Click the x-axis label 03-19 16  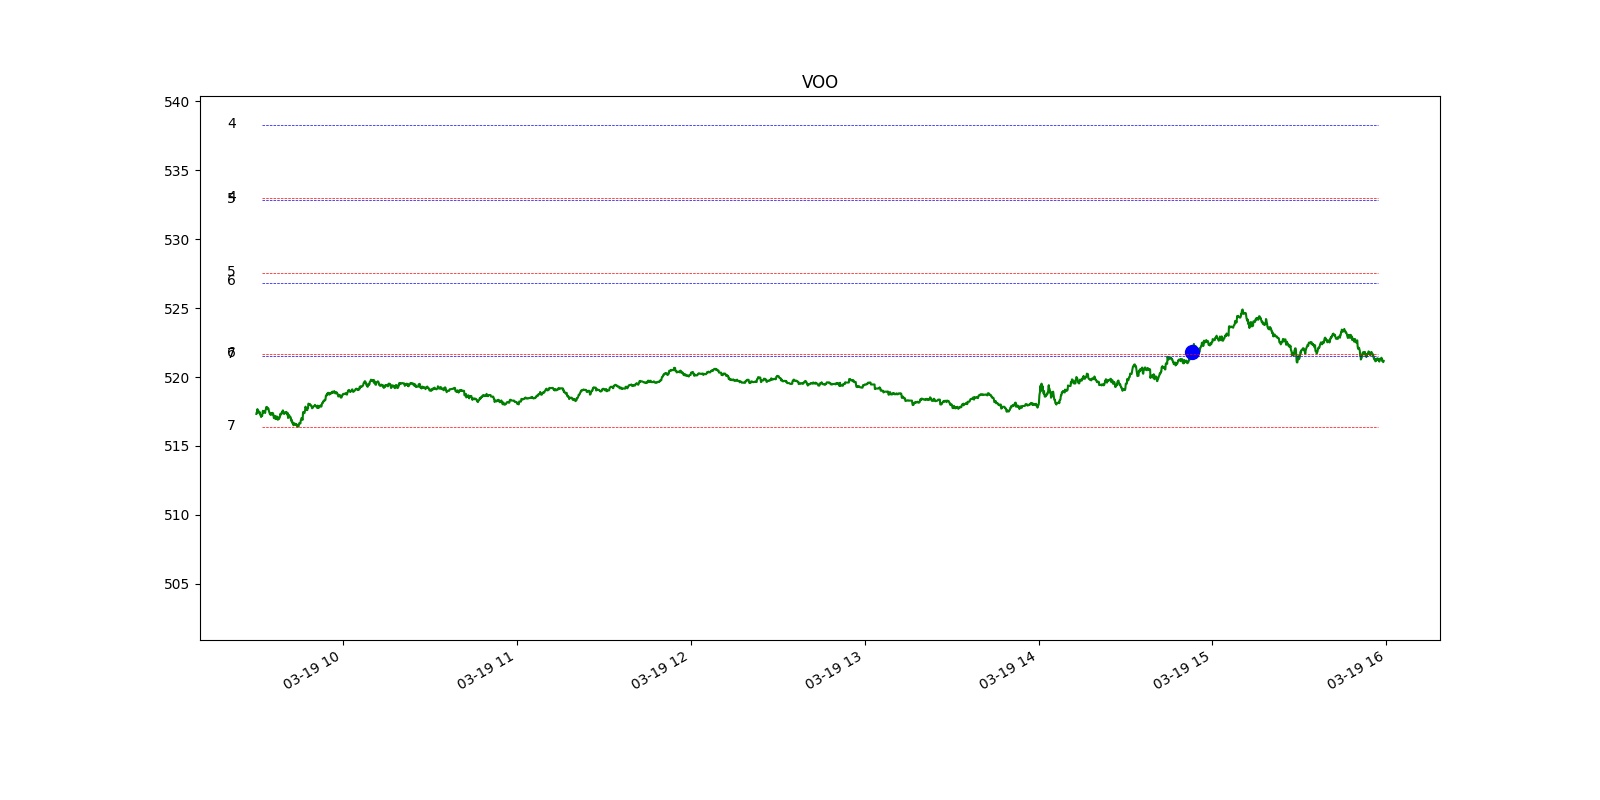1356,670
